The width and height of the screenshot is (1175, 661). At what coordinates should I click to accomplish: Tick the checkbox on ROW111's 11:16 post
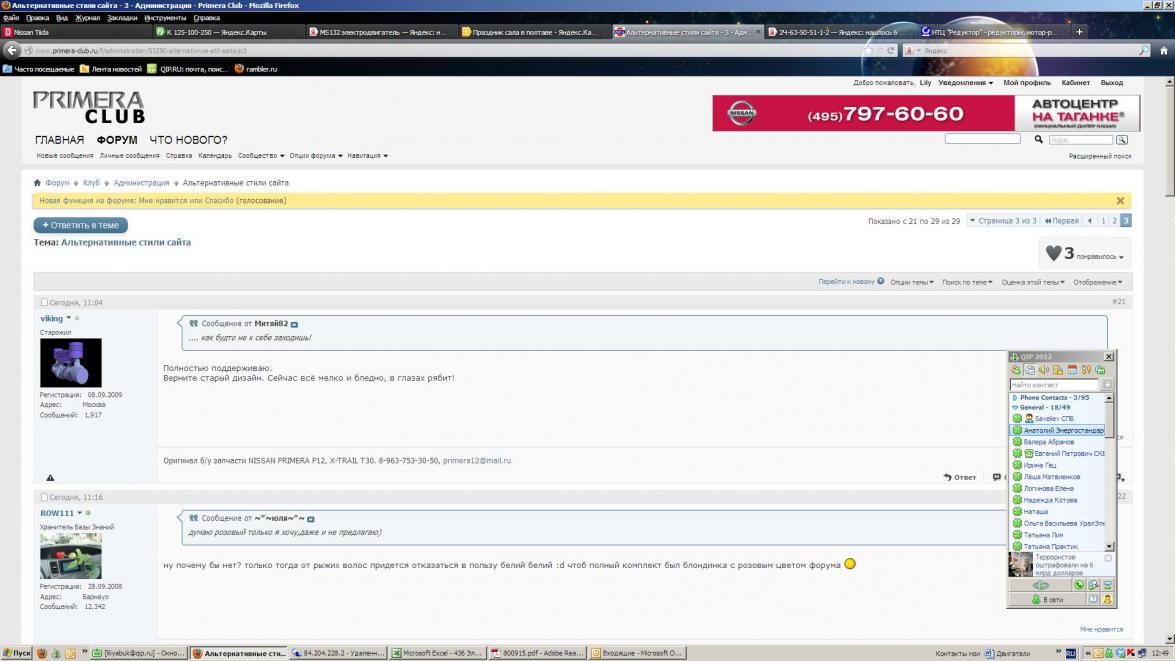tap(44, 497)
